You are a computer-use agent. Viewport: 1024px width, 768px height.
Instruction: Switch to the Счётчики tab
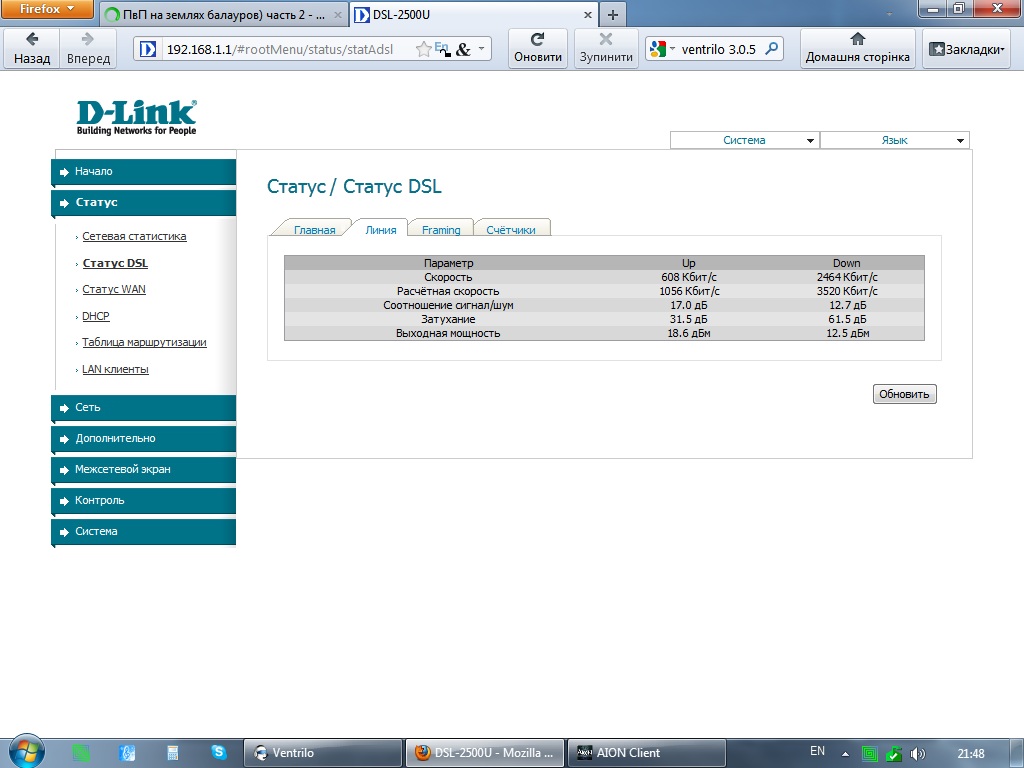(x=511, y=229)
